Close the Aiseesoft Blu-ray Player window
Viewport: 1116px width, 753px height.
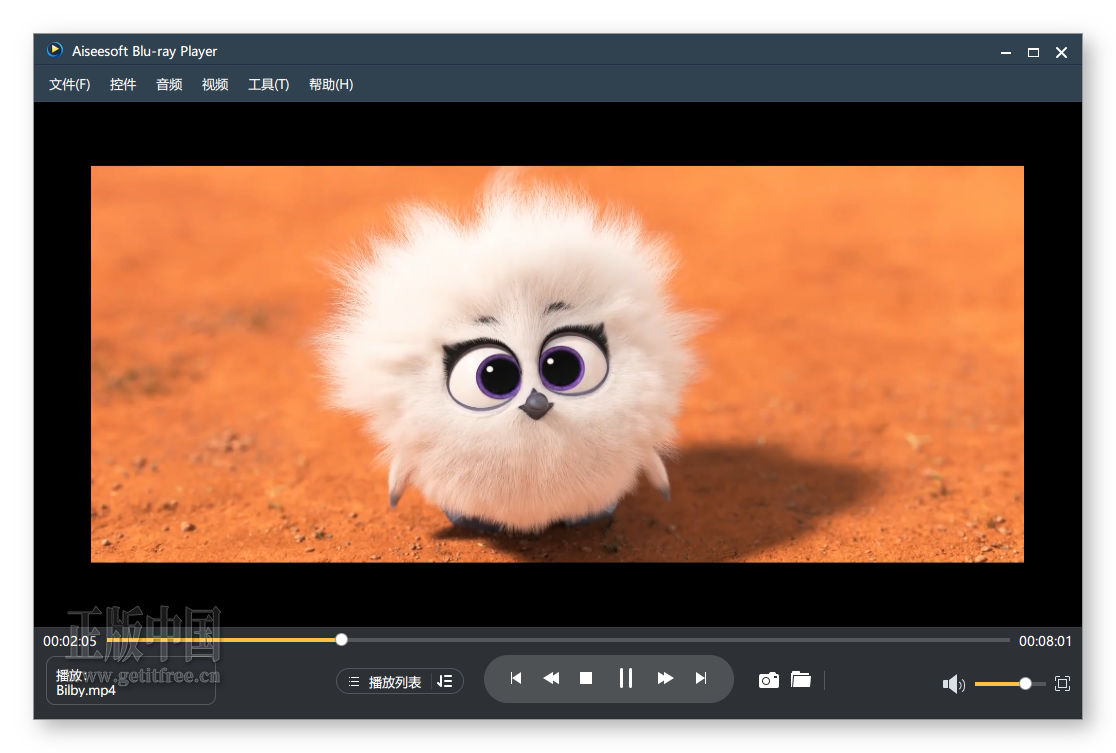pyautogui.click(x=1061, y=53)
